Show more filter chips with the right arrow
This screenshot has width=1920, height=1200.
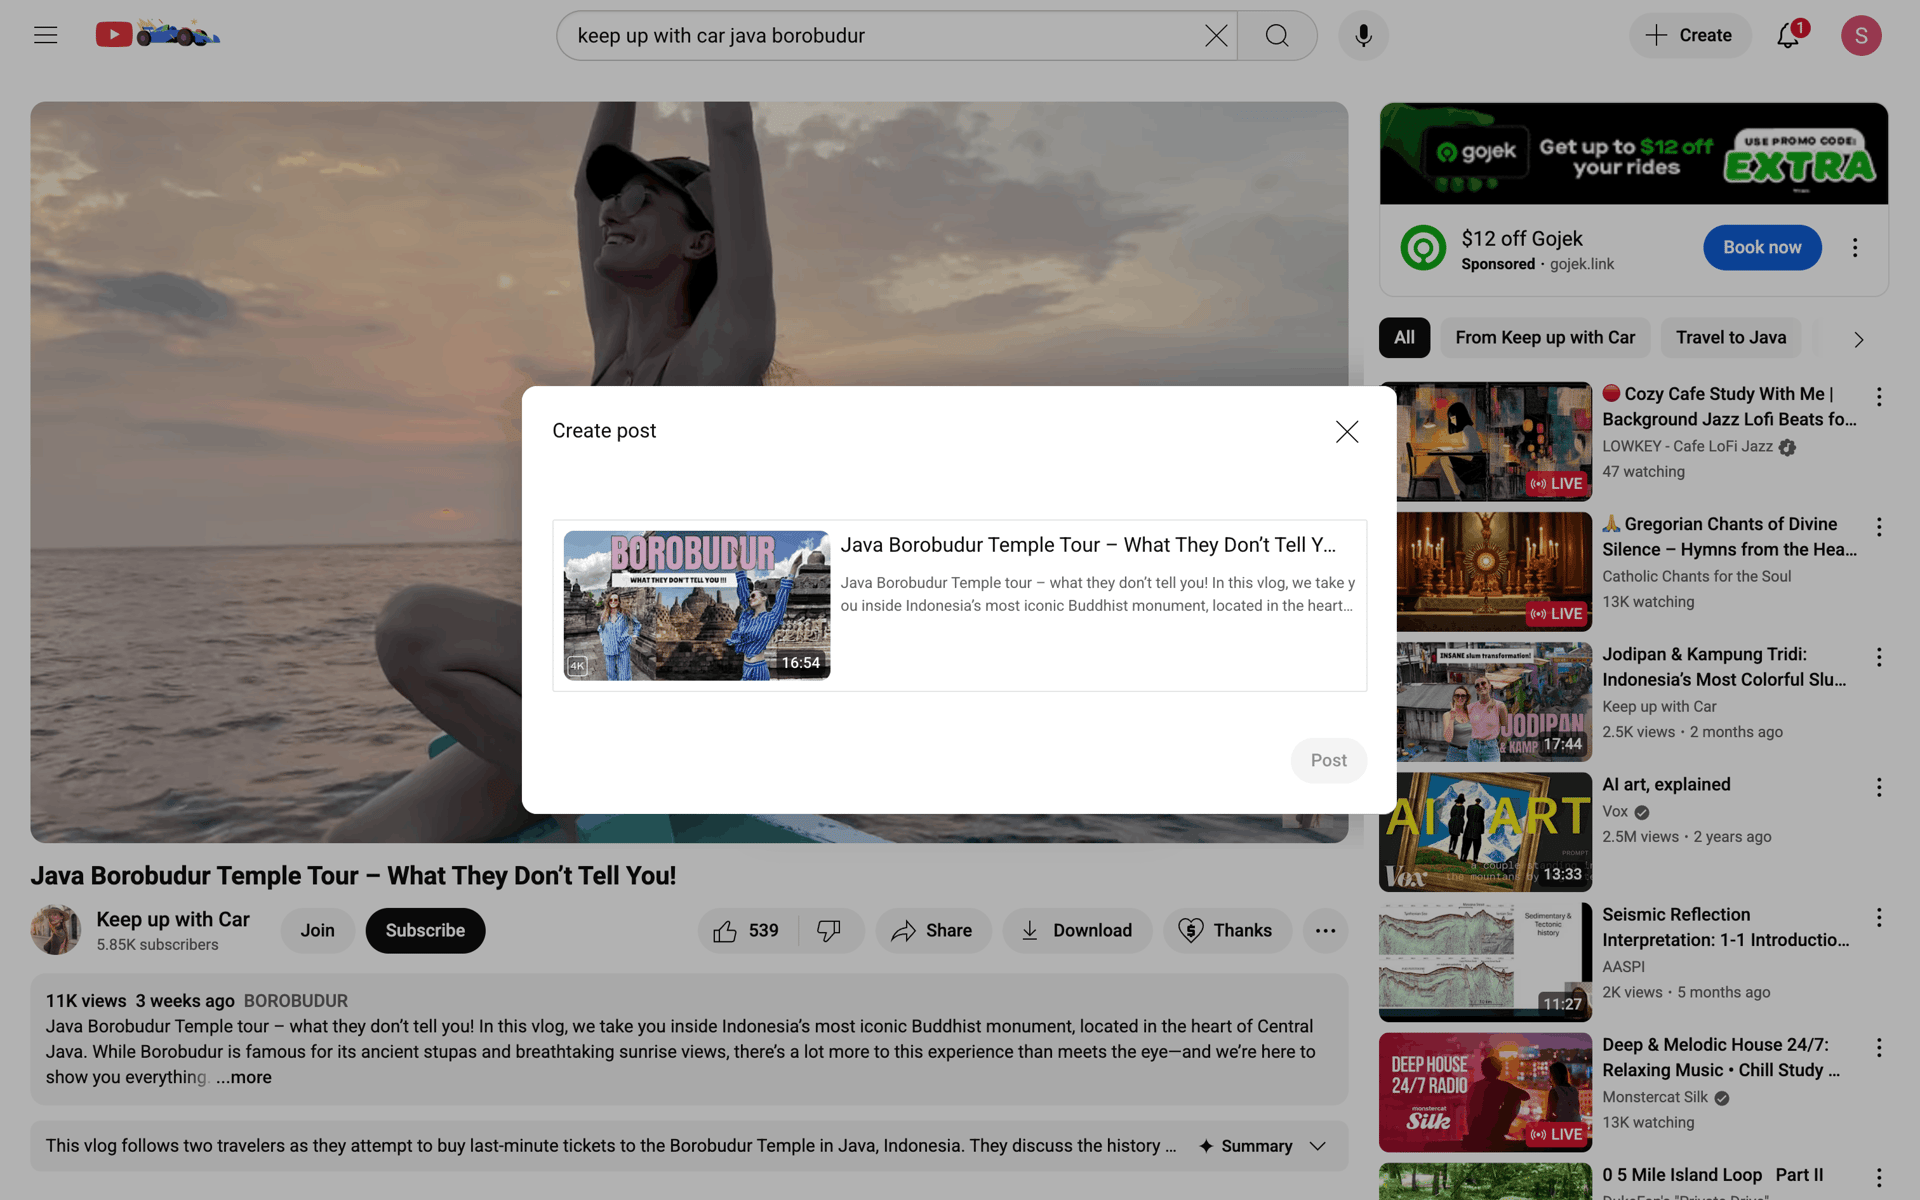pyautogui.click(x=1859, y=339)
